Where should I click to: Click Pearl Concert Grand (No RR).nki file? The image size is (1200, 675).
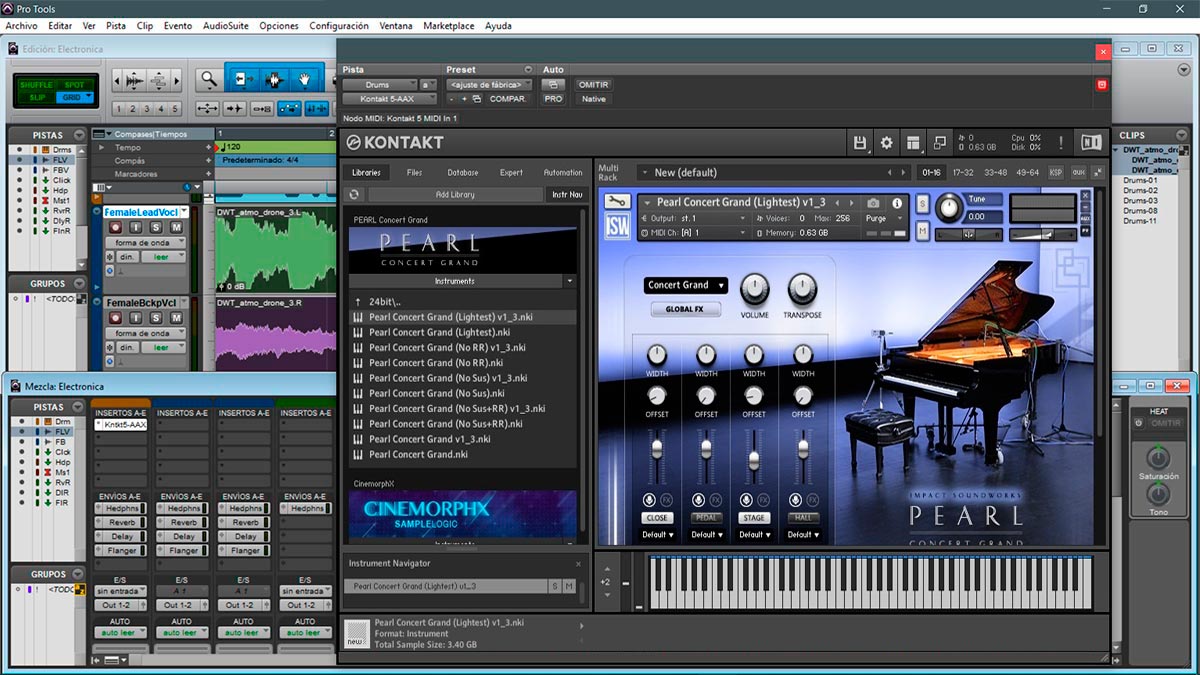[438, 363]
